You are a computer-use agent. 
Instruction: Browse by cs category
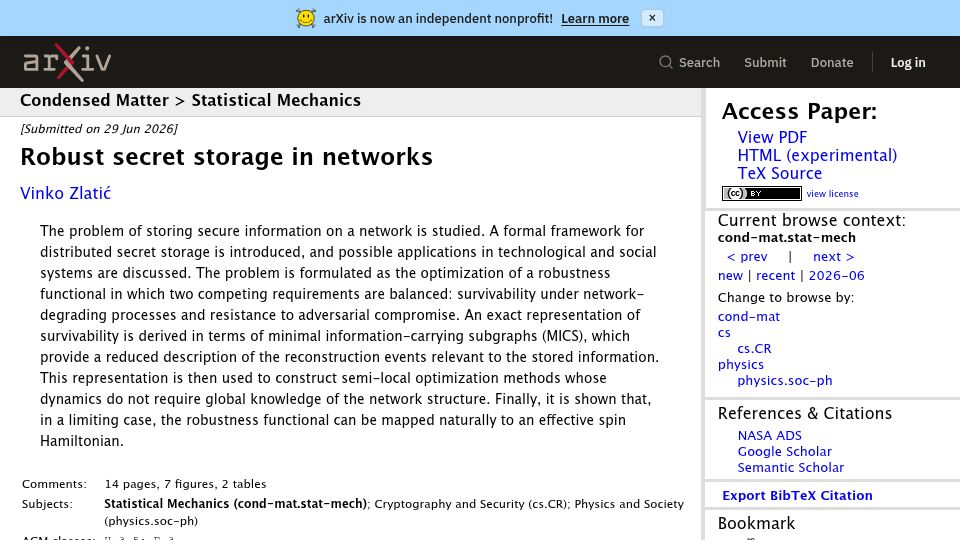[x=724, y=332]
